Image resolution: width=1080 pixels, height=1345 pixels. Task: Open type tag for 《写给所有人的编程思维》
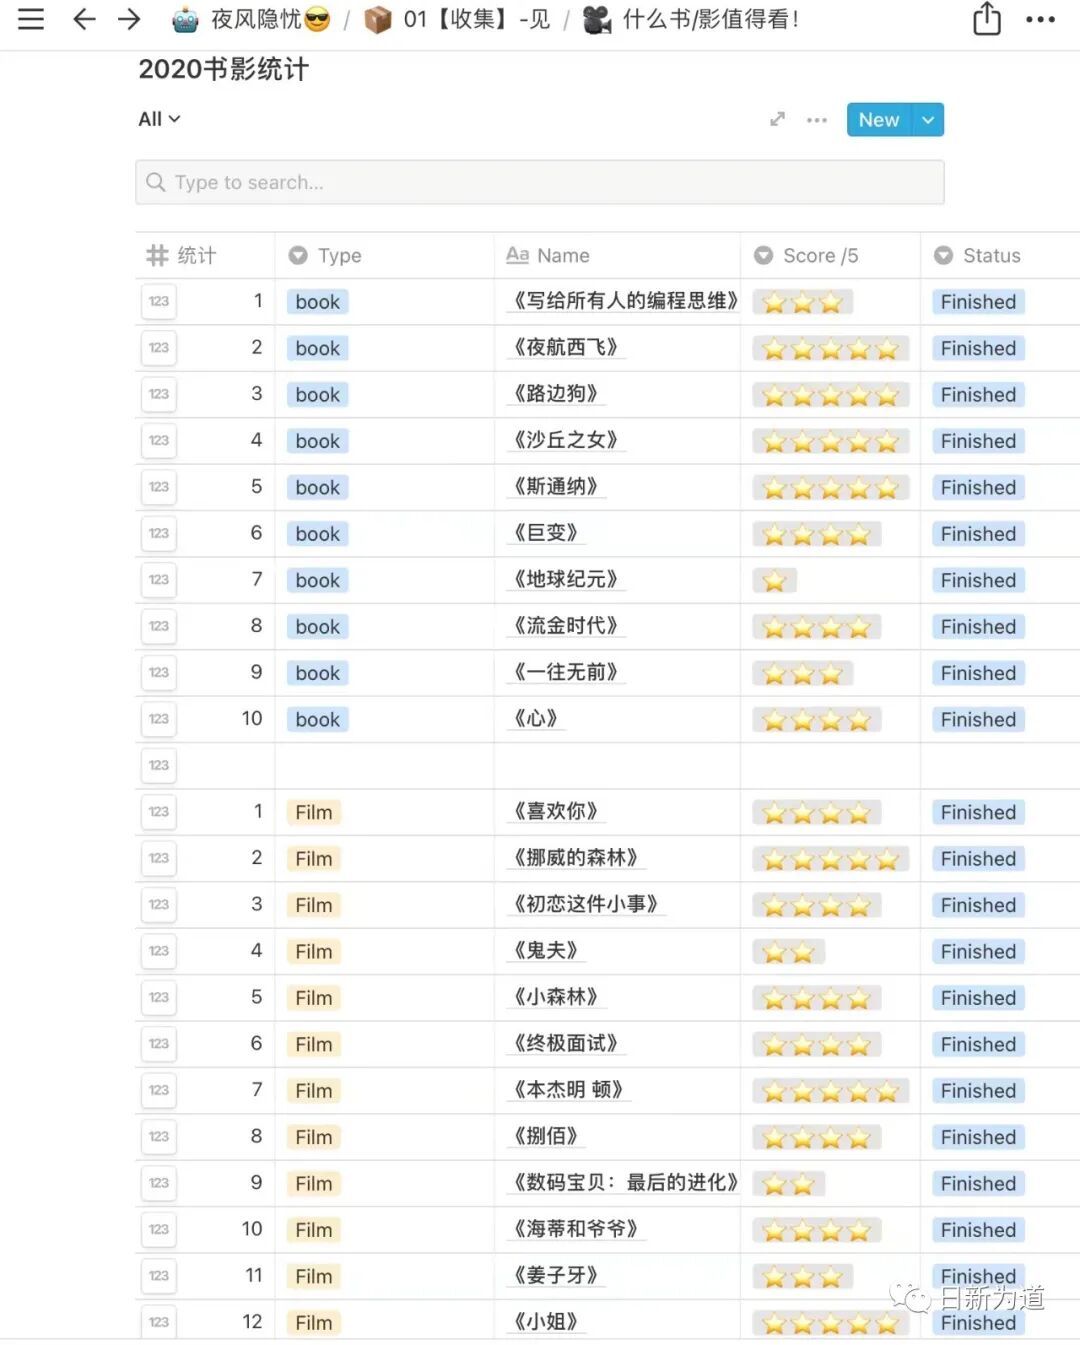coord(317,302)
